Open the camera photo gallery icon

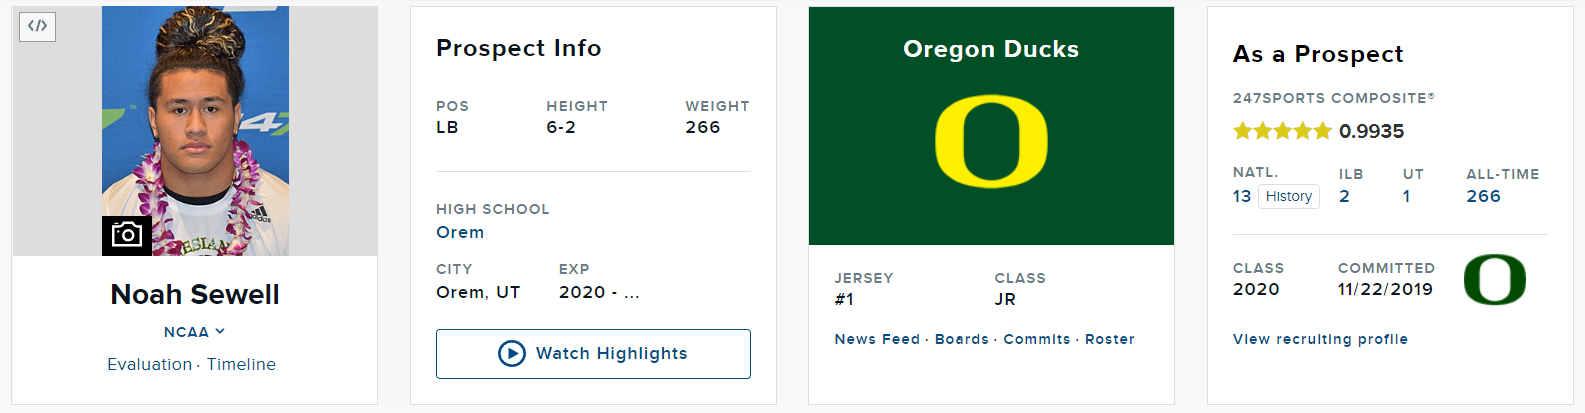click(127, 235)
